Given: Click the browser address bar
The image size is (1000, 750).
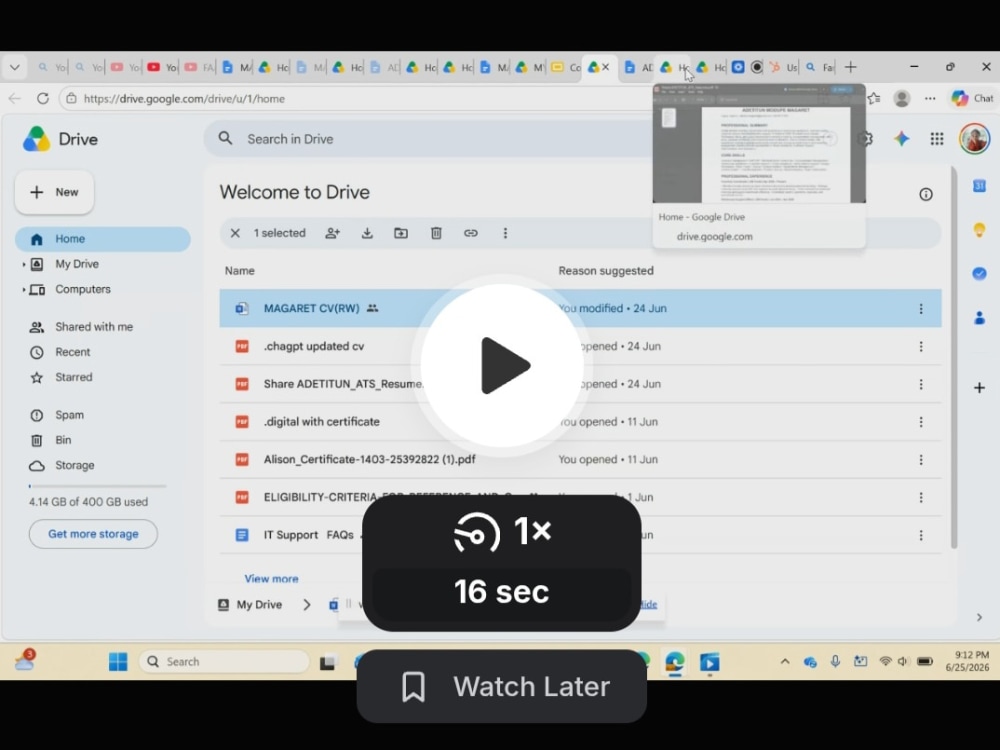Looking at the screenshot, I should 357,99.
